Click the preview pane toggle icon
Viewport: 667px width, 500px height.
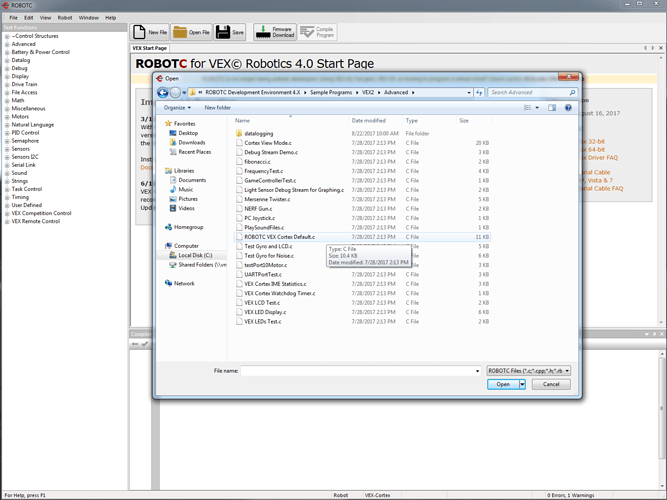pos(552,108)
